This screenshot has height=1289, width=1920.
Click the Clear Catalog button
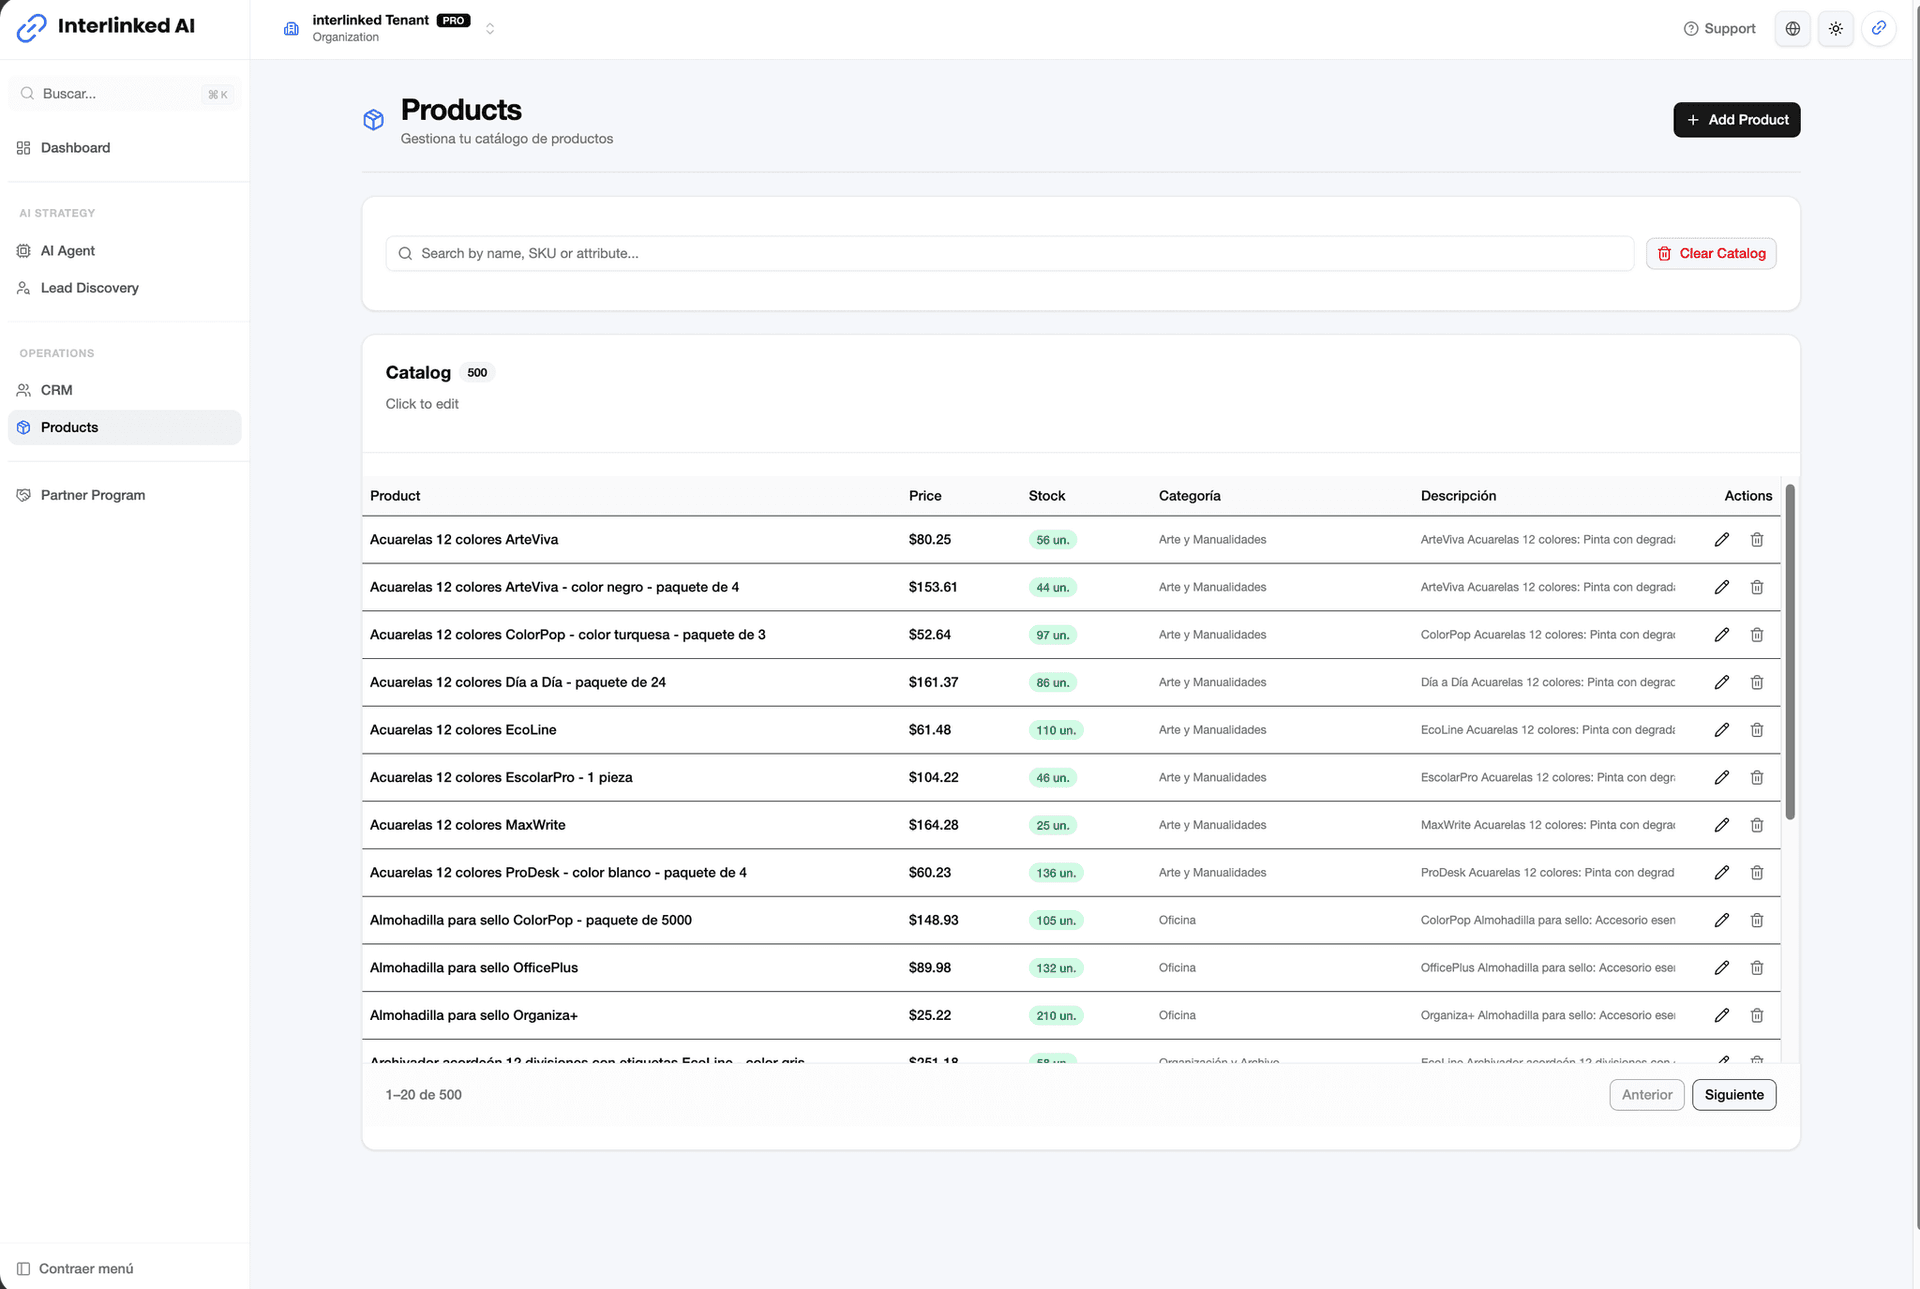(1711, 254)
